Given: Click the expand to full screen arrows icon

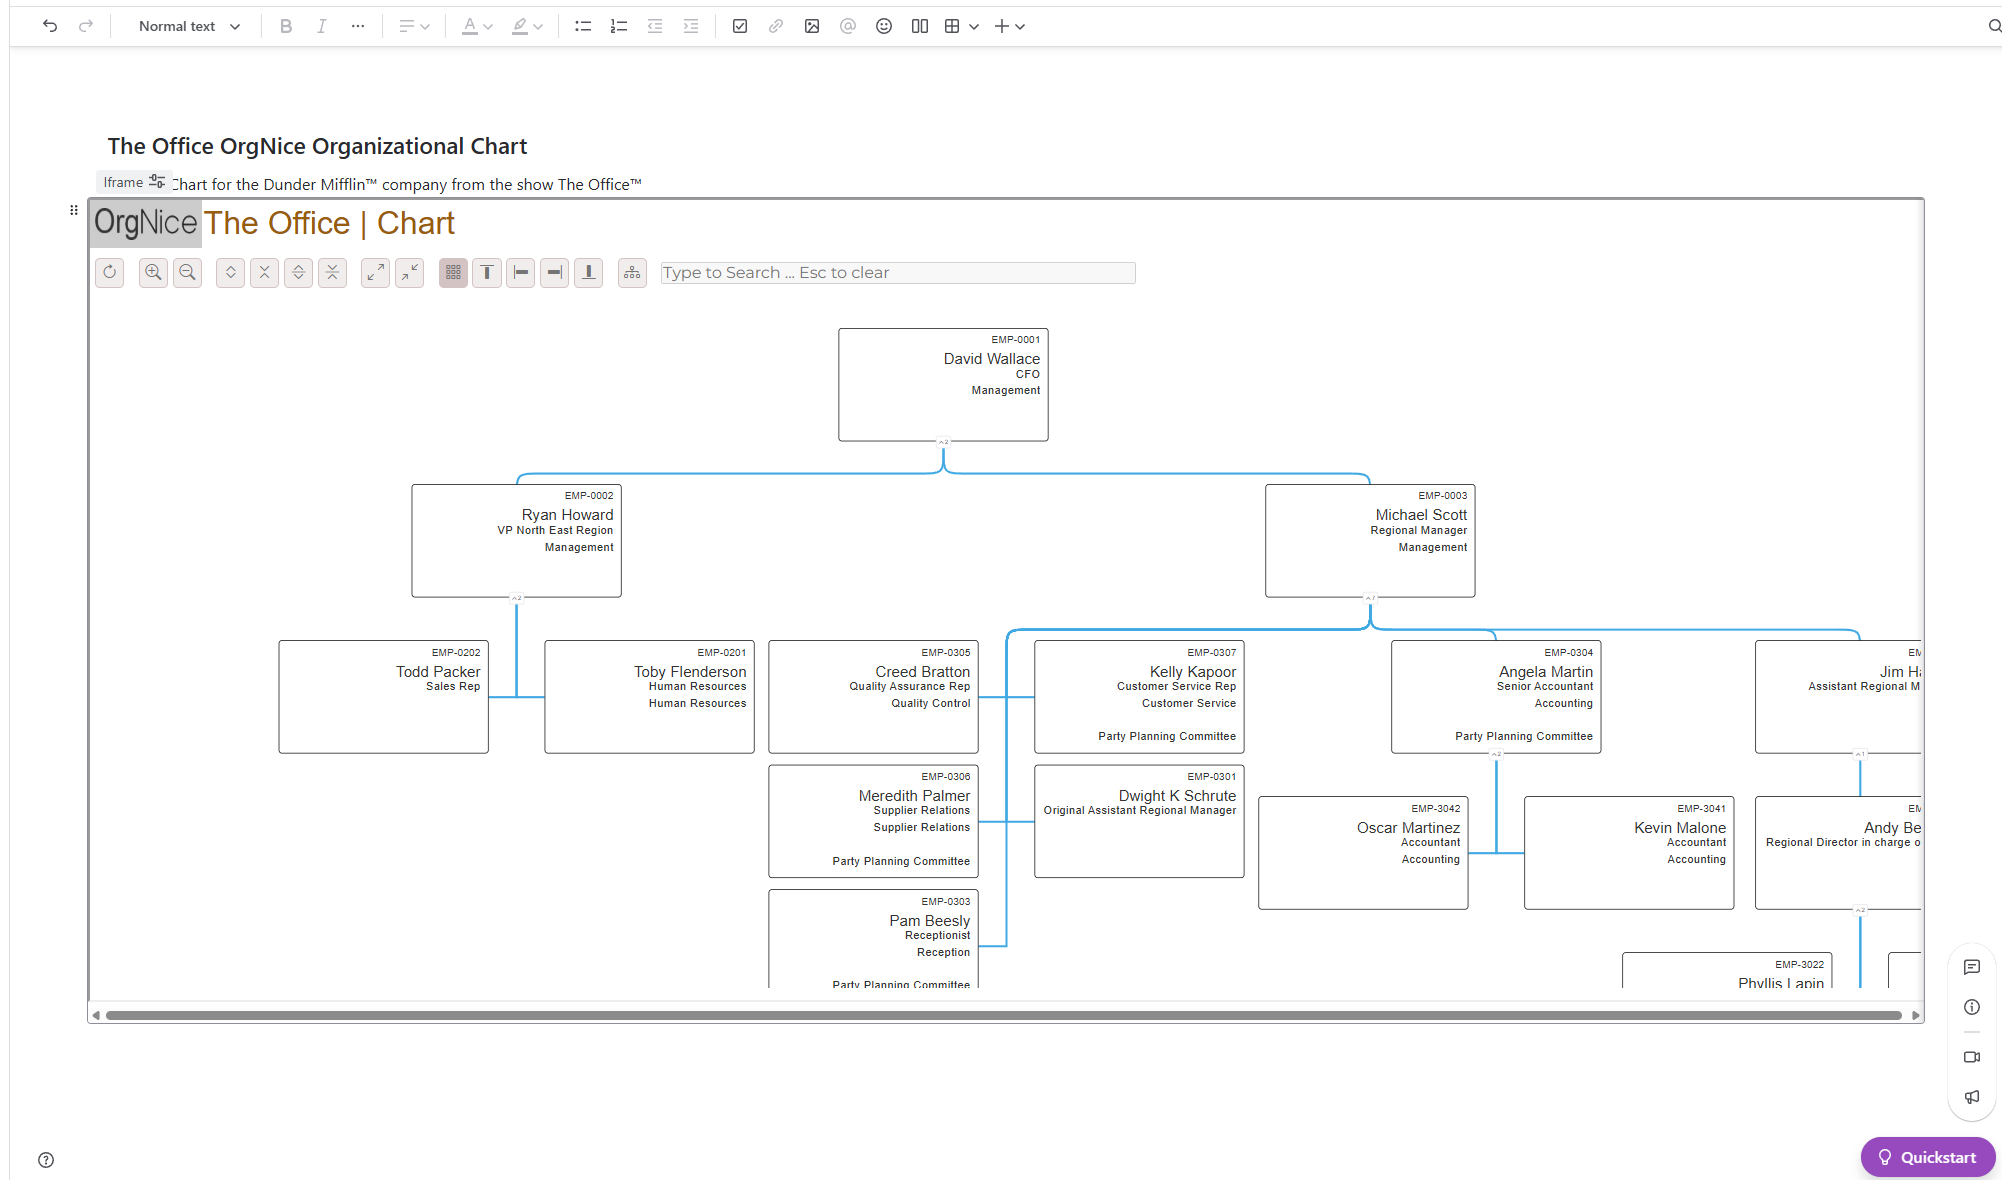Looking at the screenshot, I should (x=375, y=272).
